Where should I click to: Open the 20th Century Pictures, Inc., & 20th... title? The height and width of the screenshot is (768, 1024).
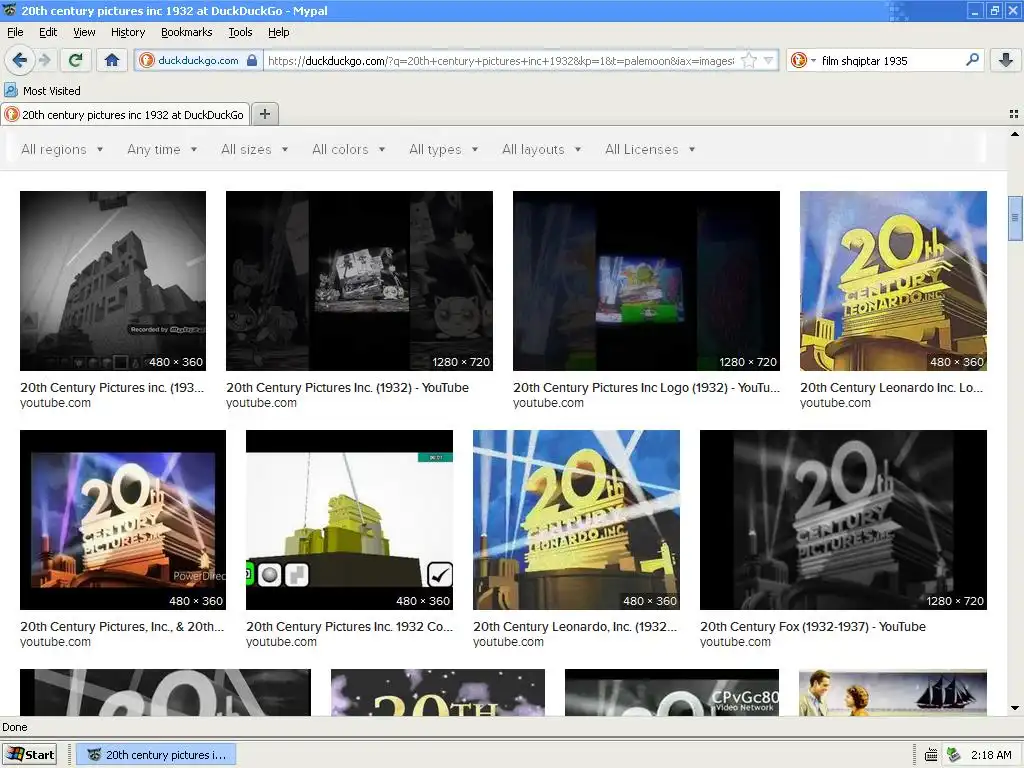coord(122,626)
